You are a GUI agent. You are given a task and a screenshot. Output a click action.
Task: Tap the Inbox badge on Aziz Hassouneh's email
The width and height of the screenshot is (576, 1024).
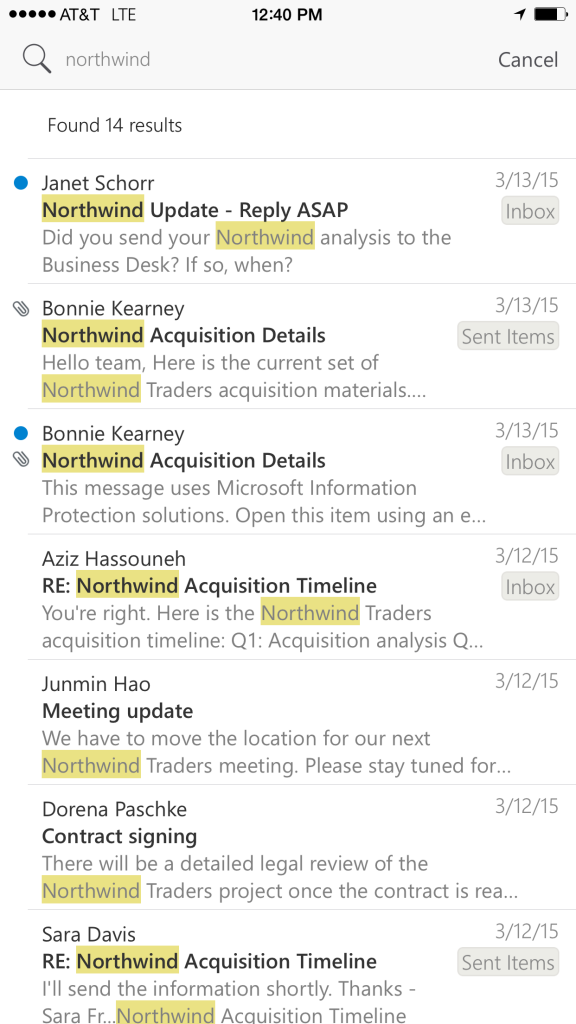529,586
